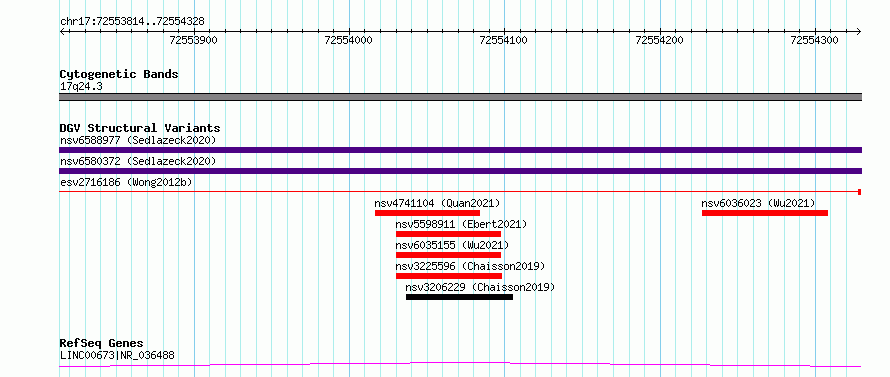
Task: Click the Cytogenetic Bands track title
Action: point(119,74)
